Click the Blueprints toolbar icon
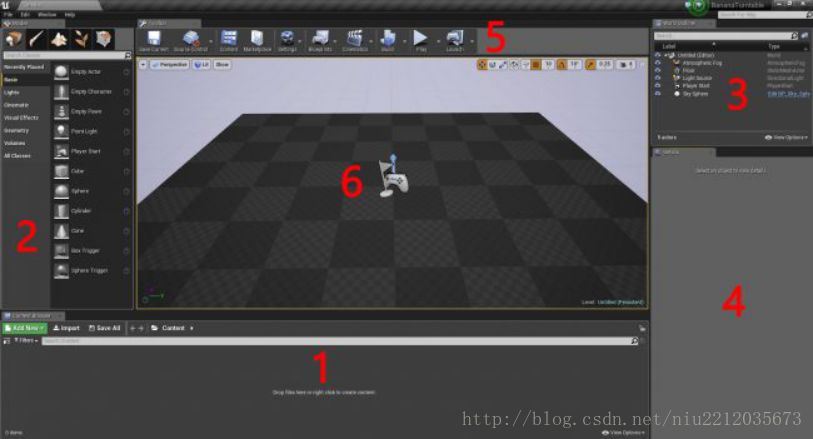 (320, 41)
